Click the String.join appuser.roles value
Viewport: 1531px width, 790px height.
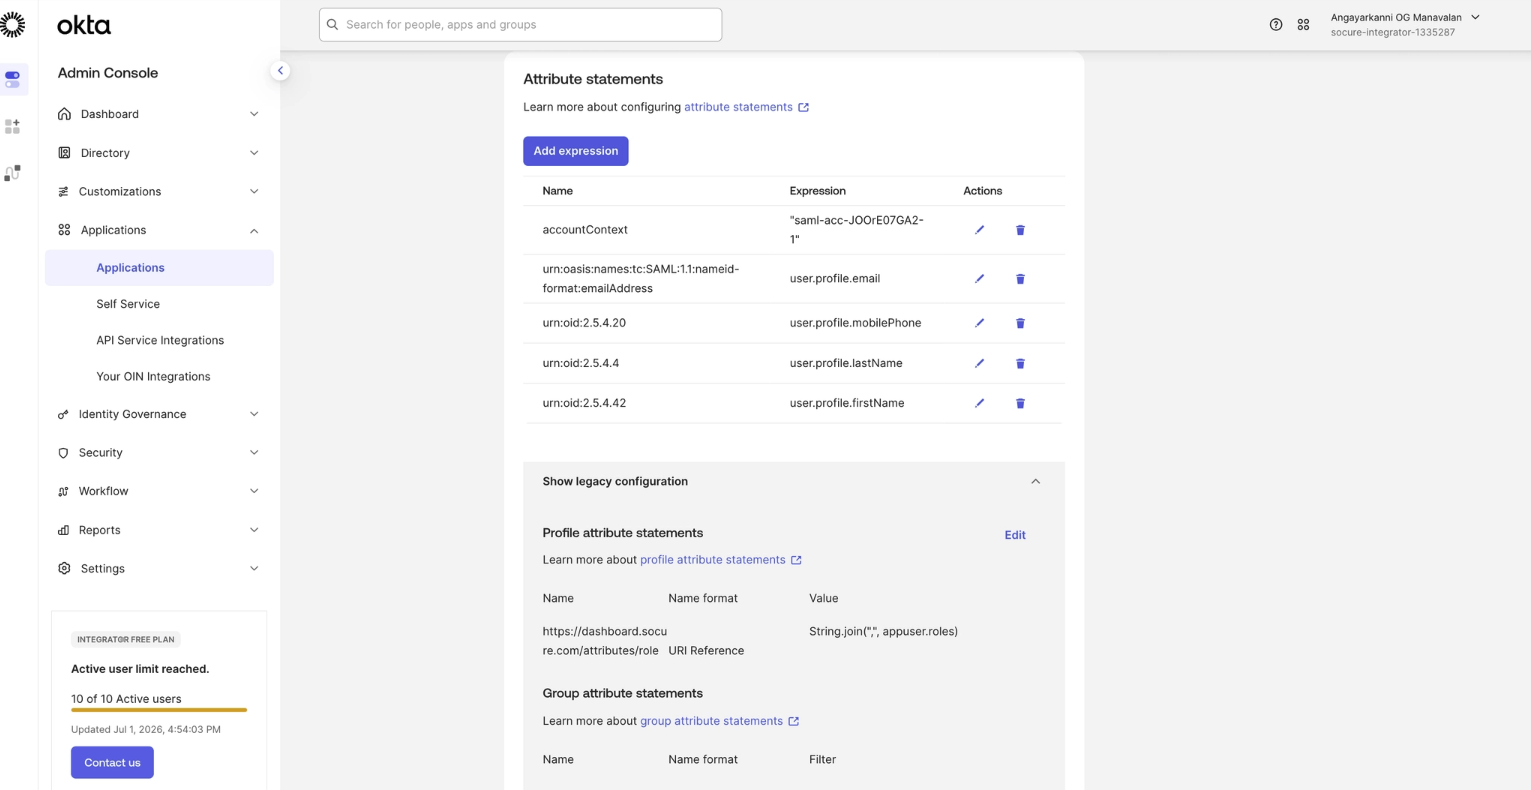[x=883, y=632]
